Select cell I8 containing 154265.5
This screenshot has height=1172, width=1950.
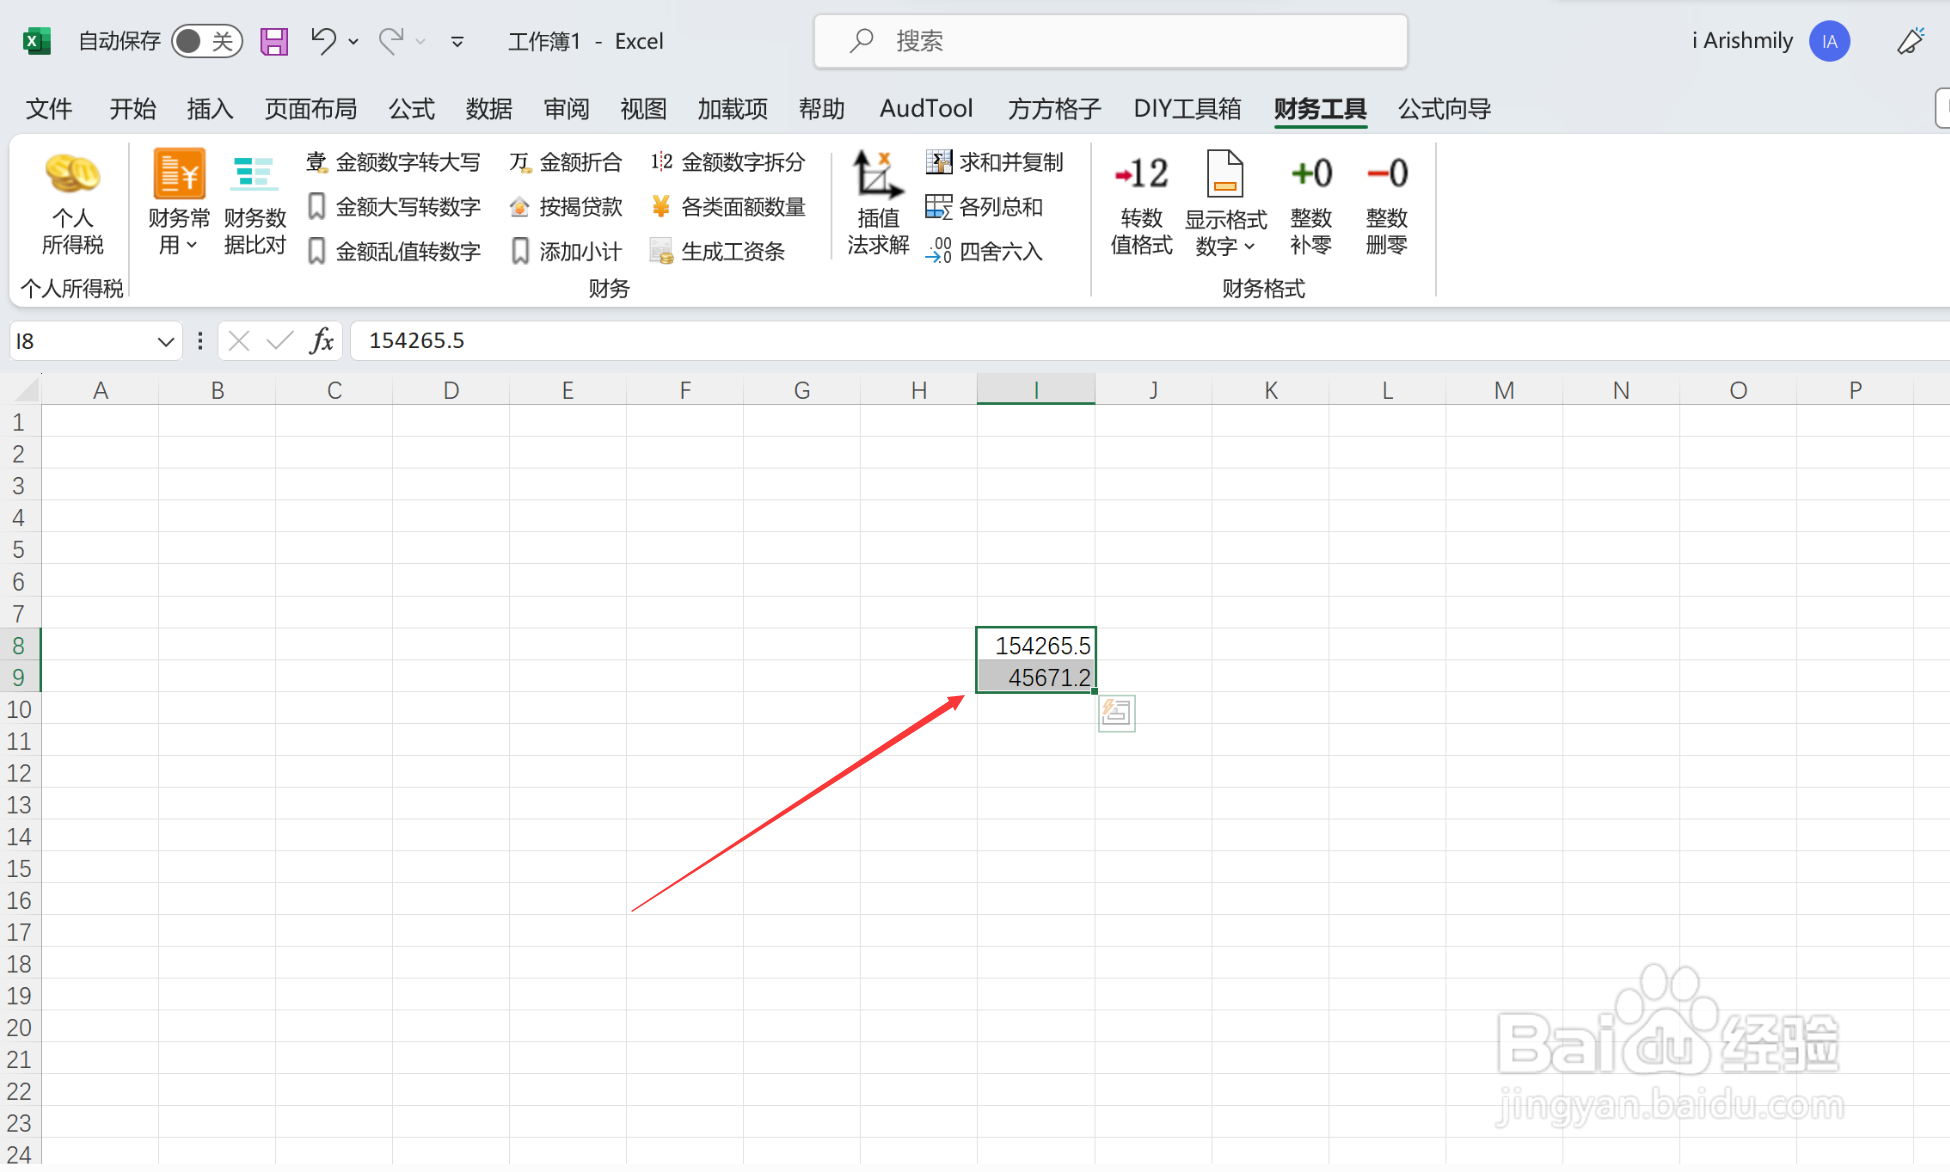tap(1036, 645)
